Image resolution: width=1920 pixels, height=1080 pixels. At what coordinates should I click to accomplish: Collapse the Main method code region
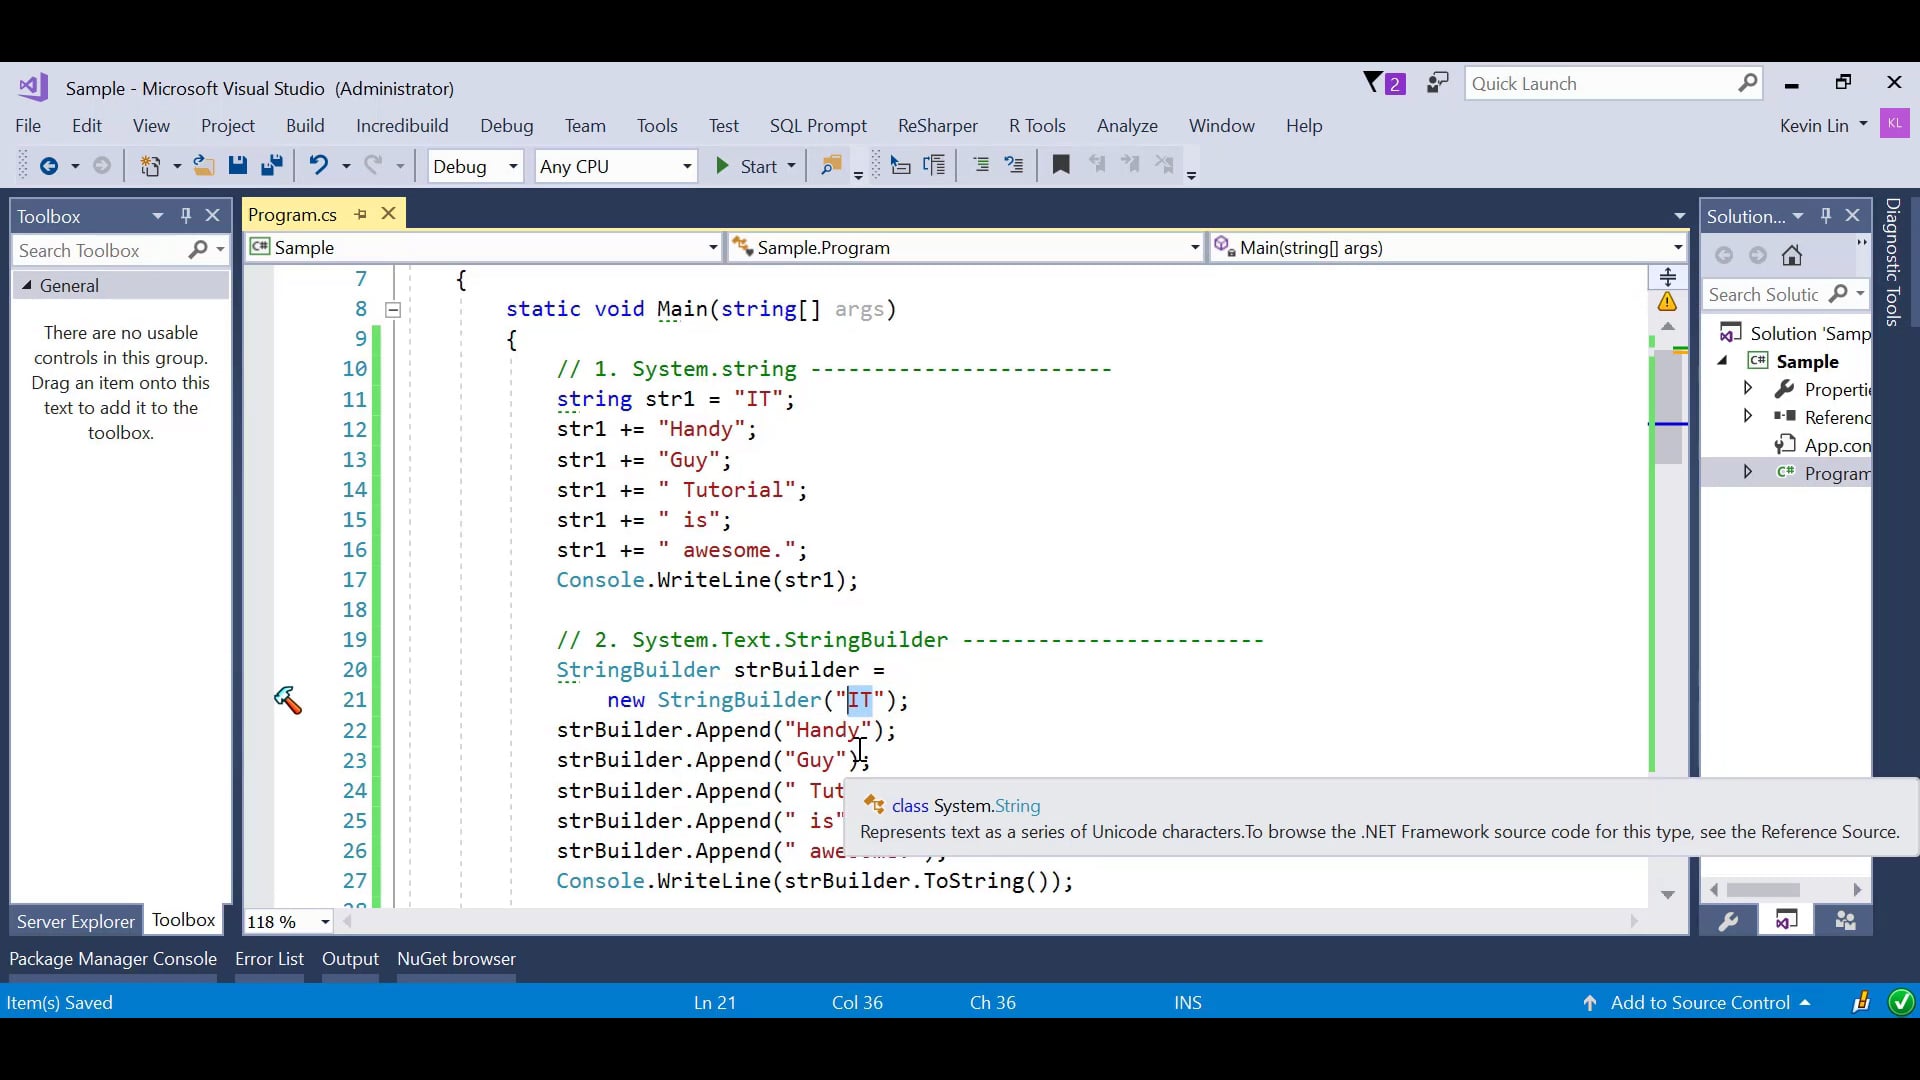[393, 310]
